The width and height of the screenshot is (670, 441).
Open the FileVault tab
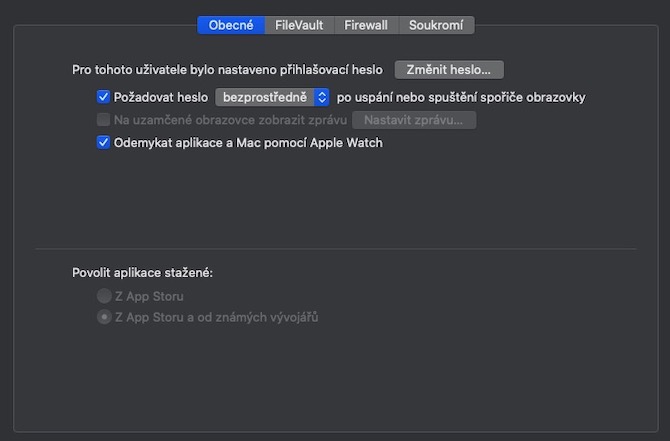[299, 25]
